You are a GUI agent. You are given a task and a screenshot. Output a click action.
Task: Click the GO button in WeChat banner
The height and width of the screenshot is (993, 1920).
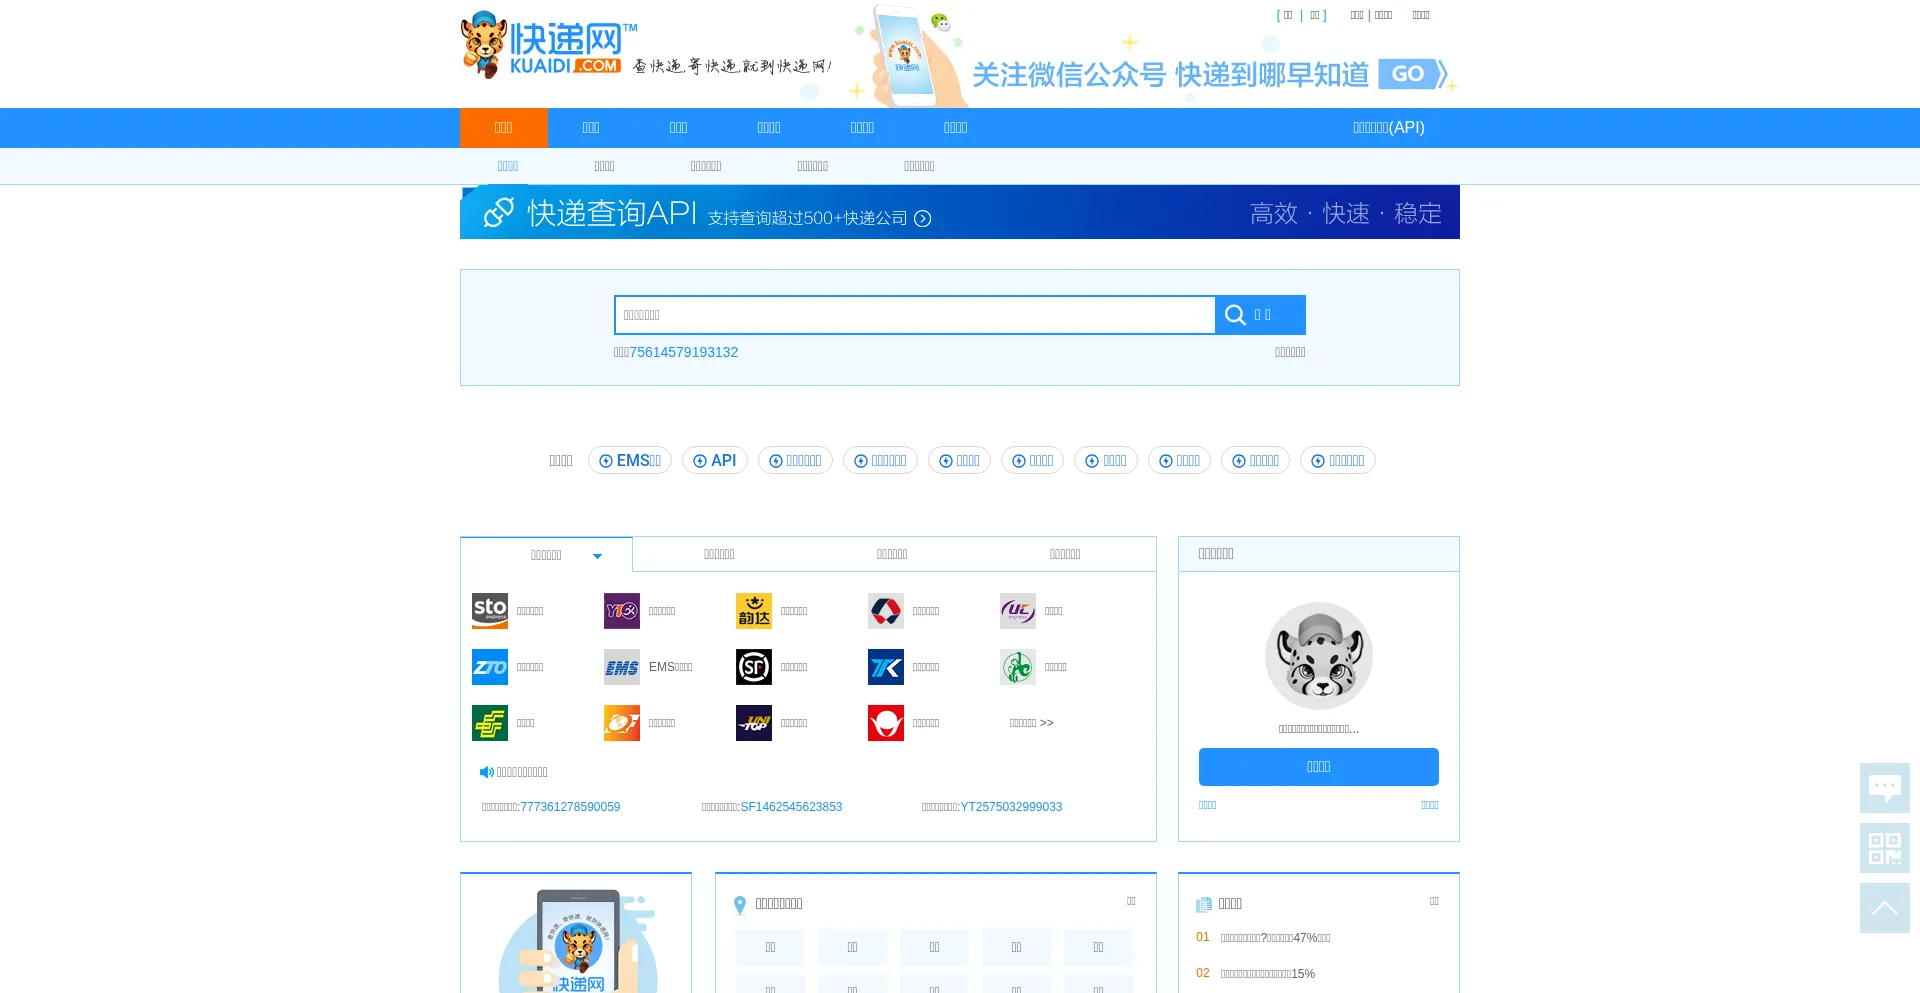[x=1408, y=74]
